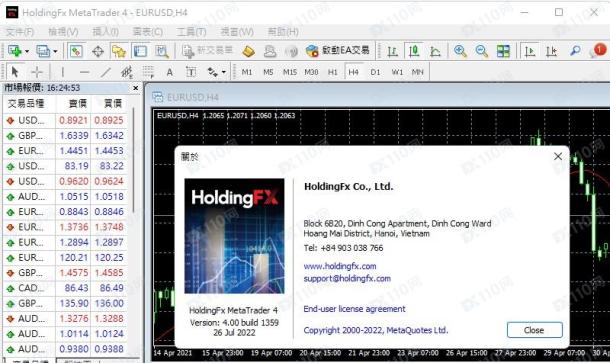This screenshot has width=610, height=363.
Task: Open the Strategy Tester magnifier icon
Action: tap(161, 51)
